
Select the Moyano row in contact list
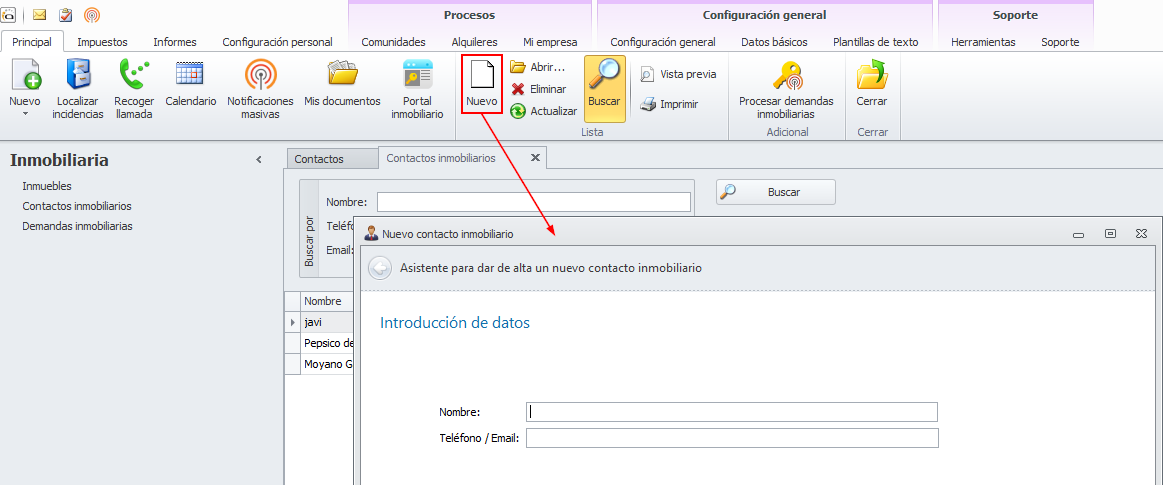click(x=327, y=364)
